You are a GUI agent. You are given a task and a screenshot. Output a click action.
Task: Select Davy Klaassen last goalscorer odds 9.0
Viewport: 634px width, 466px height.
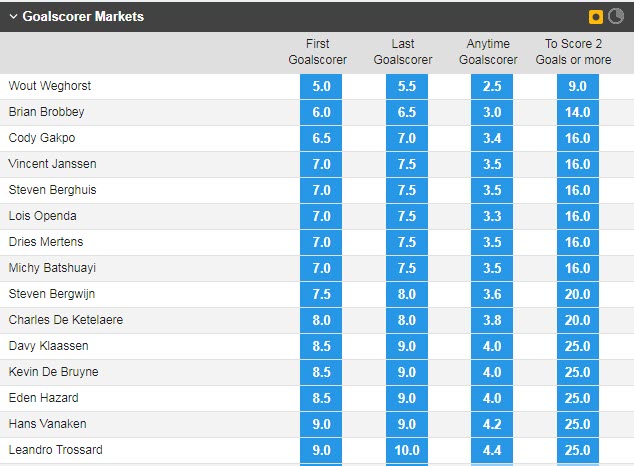tap(407, 347)
